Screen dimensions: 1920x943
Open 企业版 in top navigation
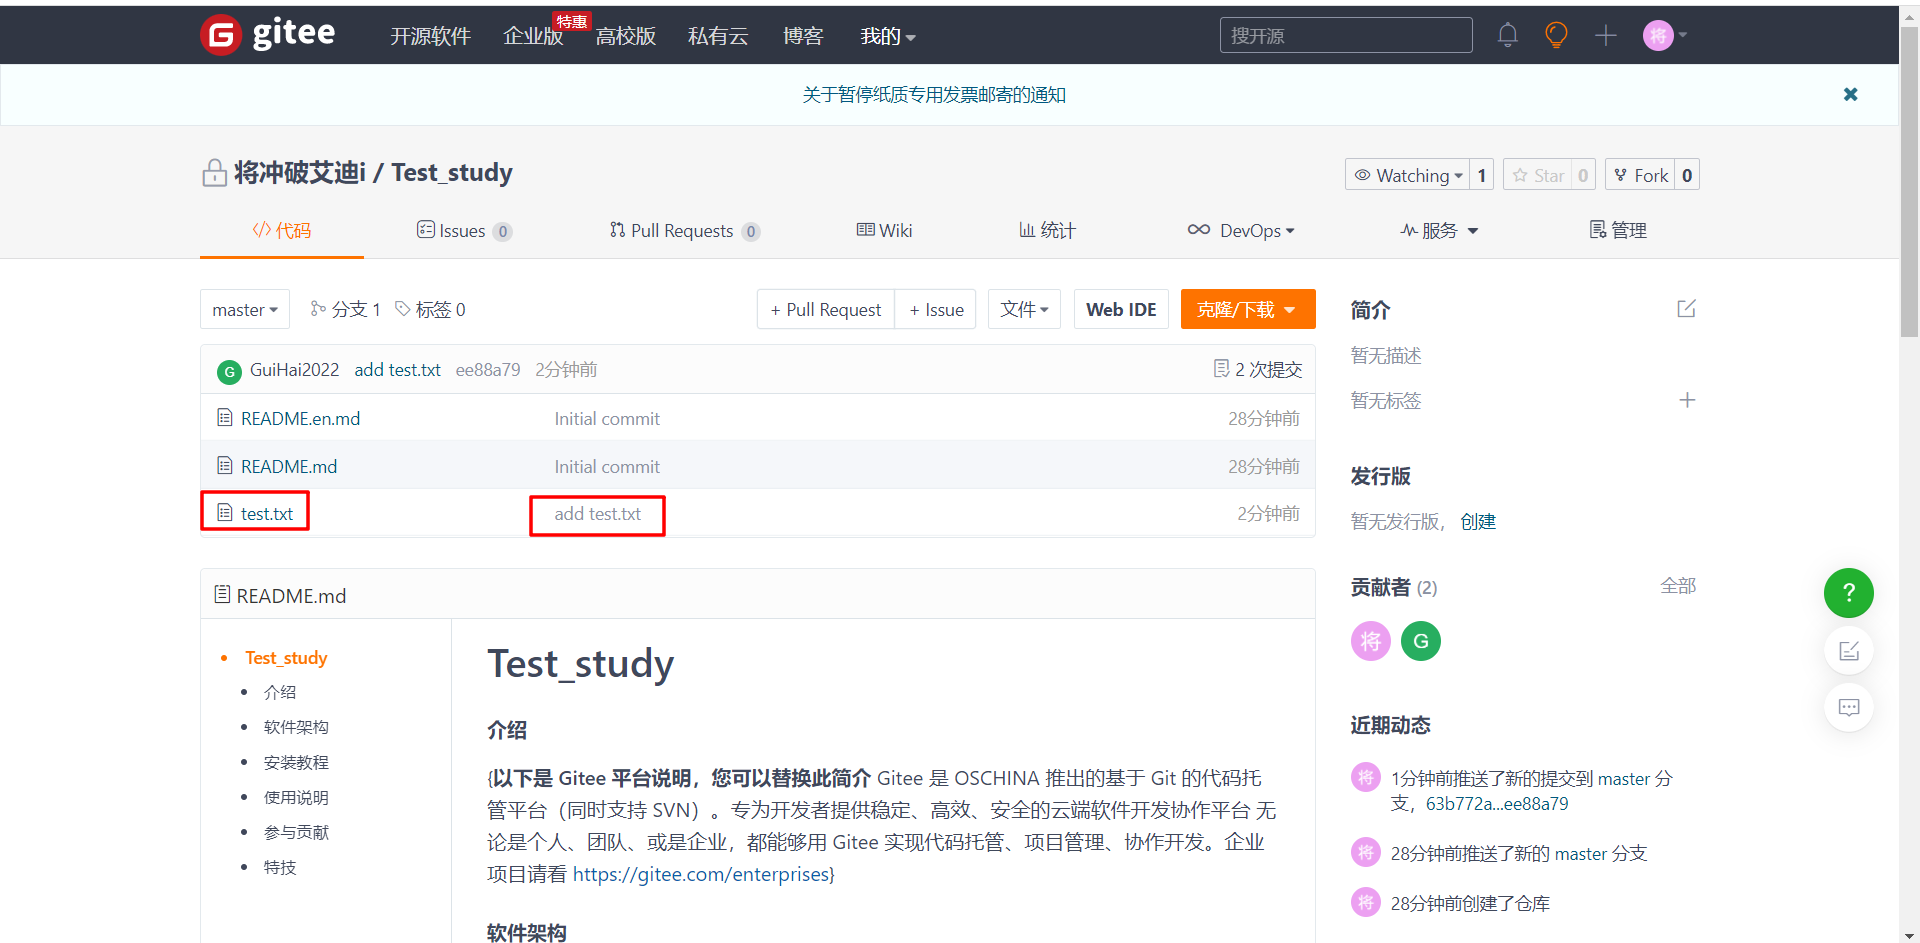[x=533, y=36]
